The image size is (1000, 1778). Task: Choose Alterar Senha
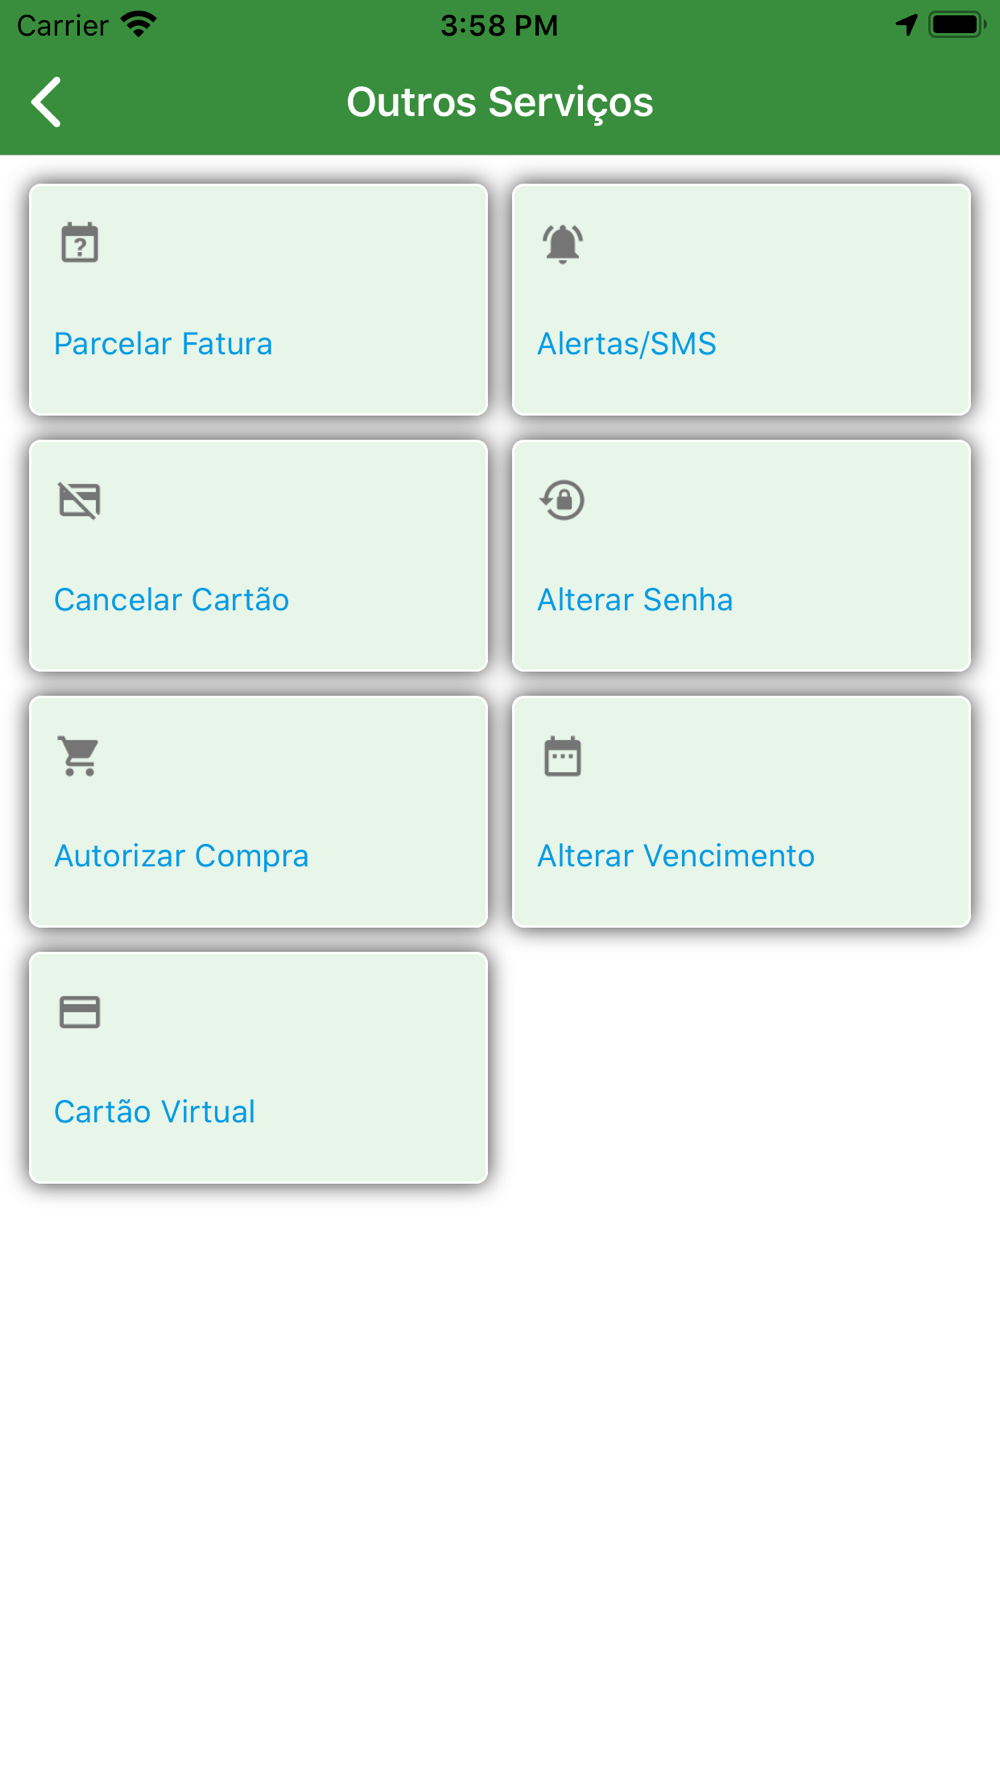[x=635, y=600]
